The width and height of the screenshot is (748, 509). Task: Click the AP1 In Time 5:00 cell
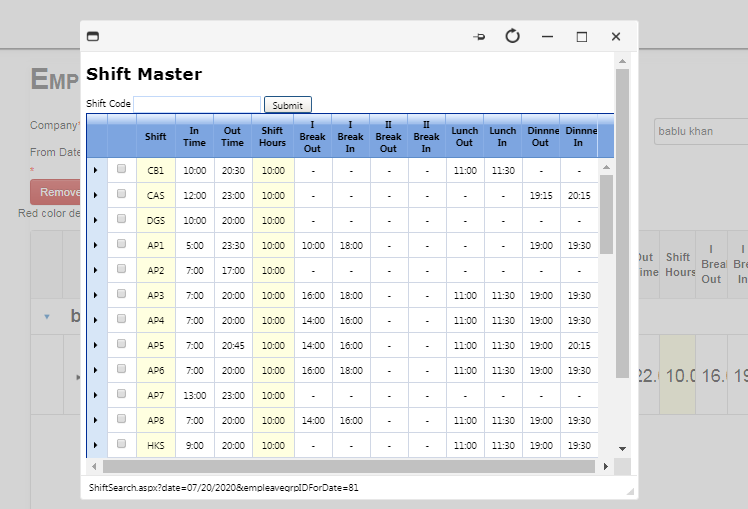(195, 246)
